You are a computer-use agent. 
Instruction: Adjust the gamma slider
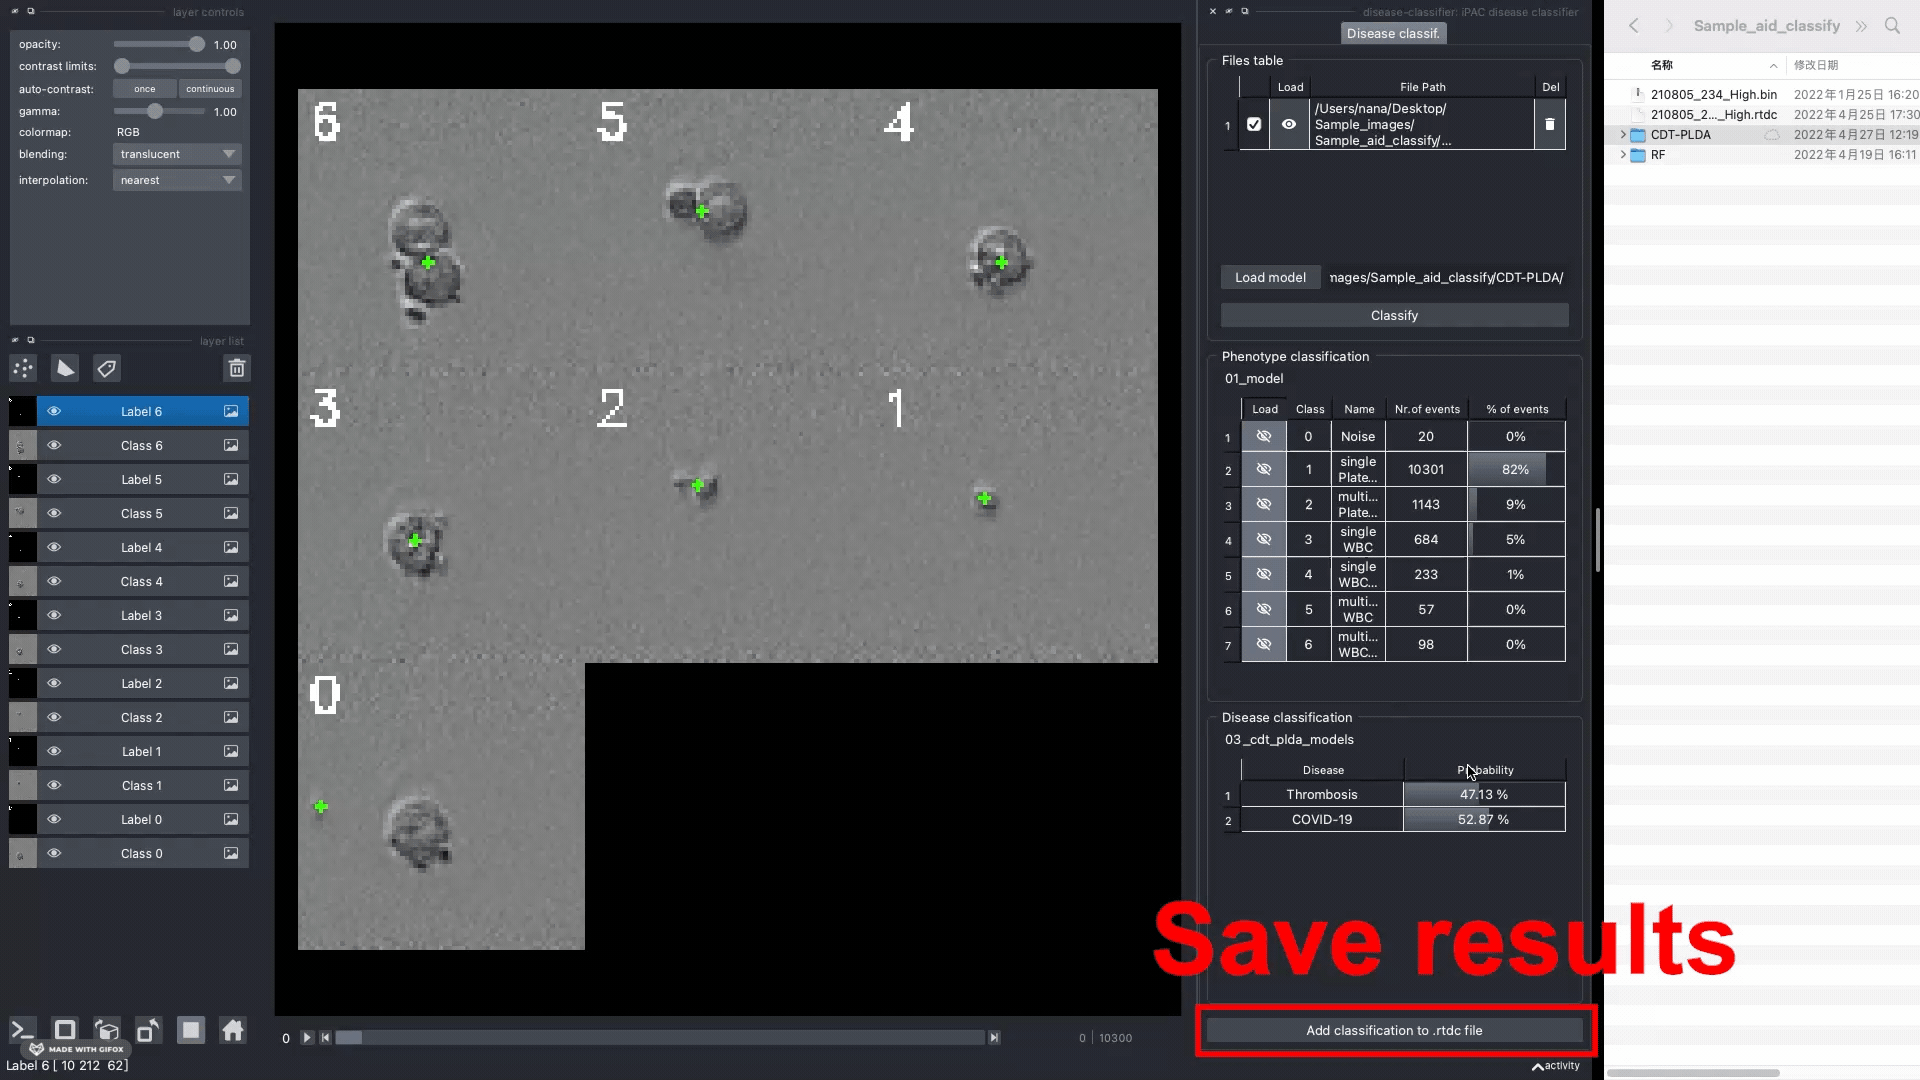pyautogui.click(x=155, y=111)
